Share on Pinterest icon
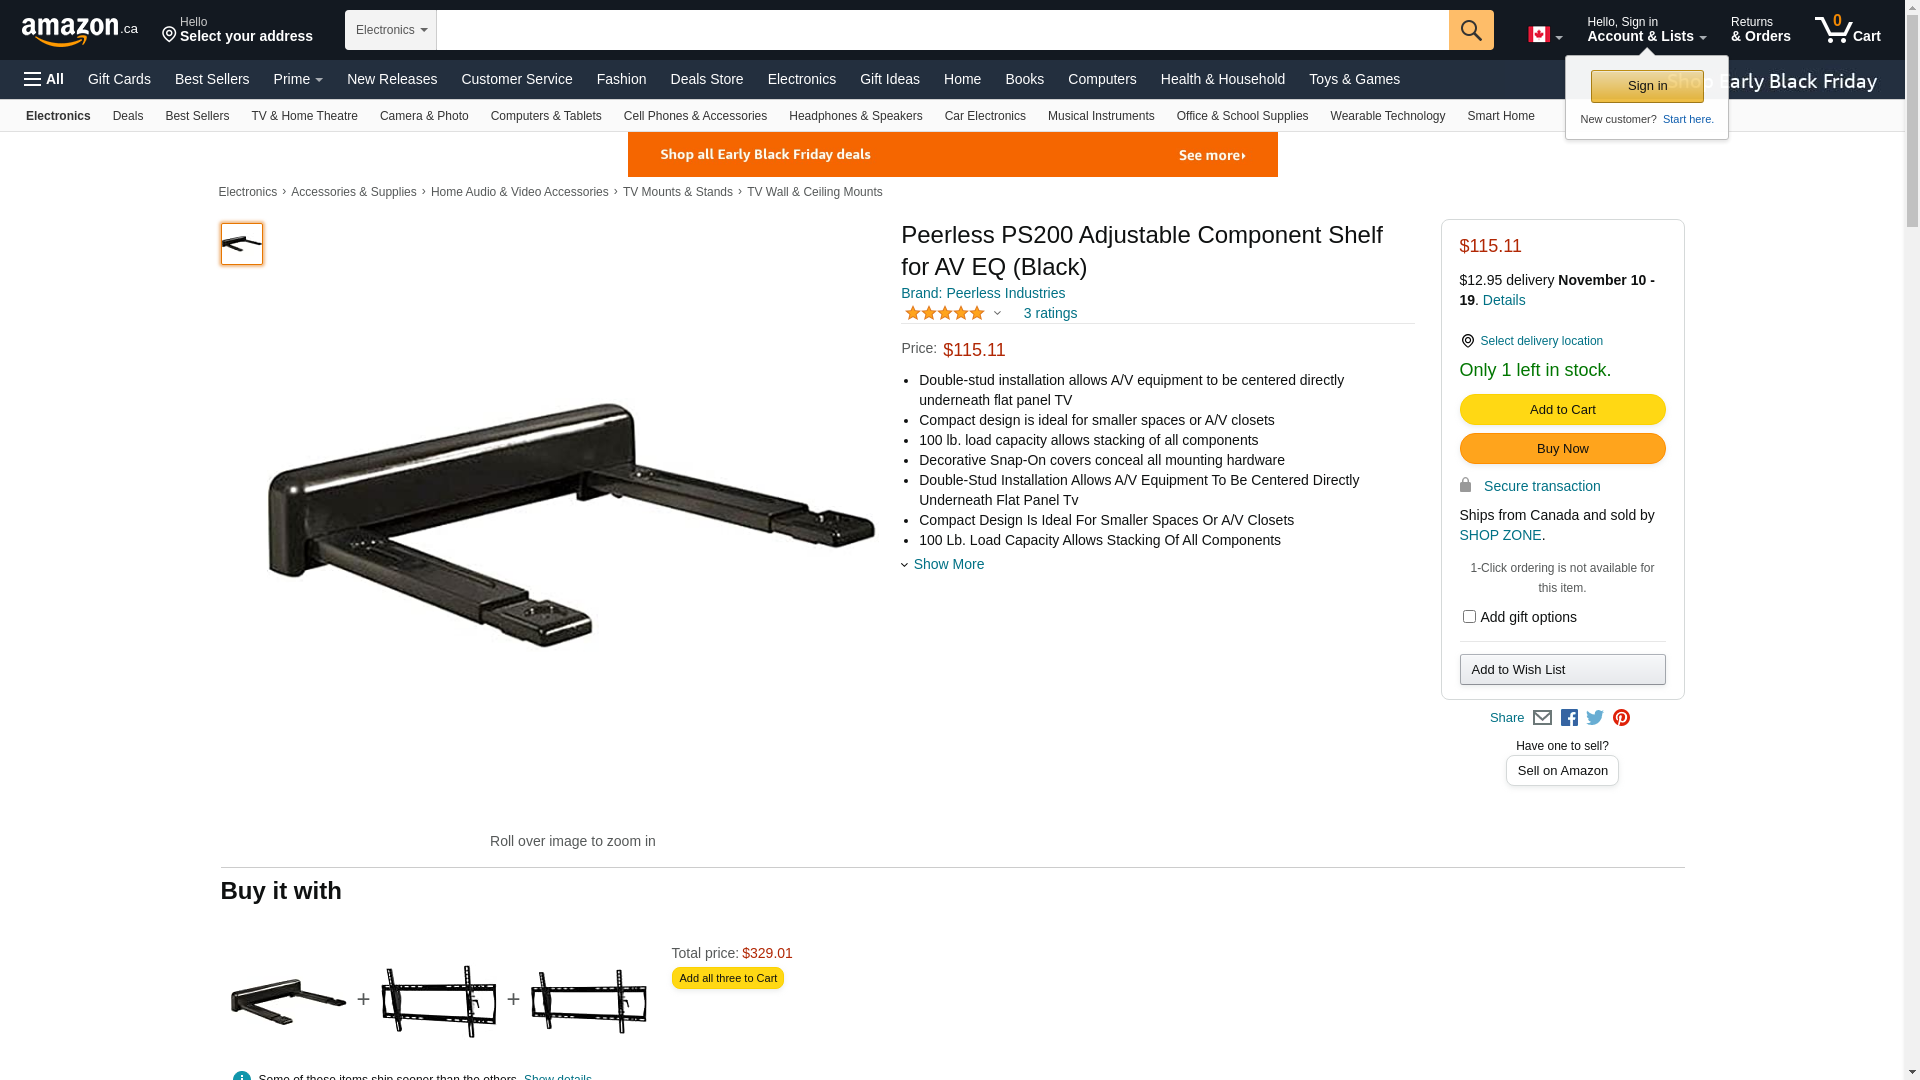This screenshot has height=1080, width=1920. pyautogui.click(x=1621, y=718)
